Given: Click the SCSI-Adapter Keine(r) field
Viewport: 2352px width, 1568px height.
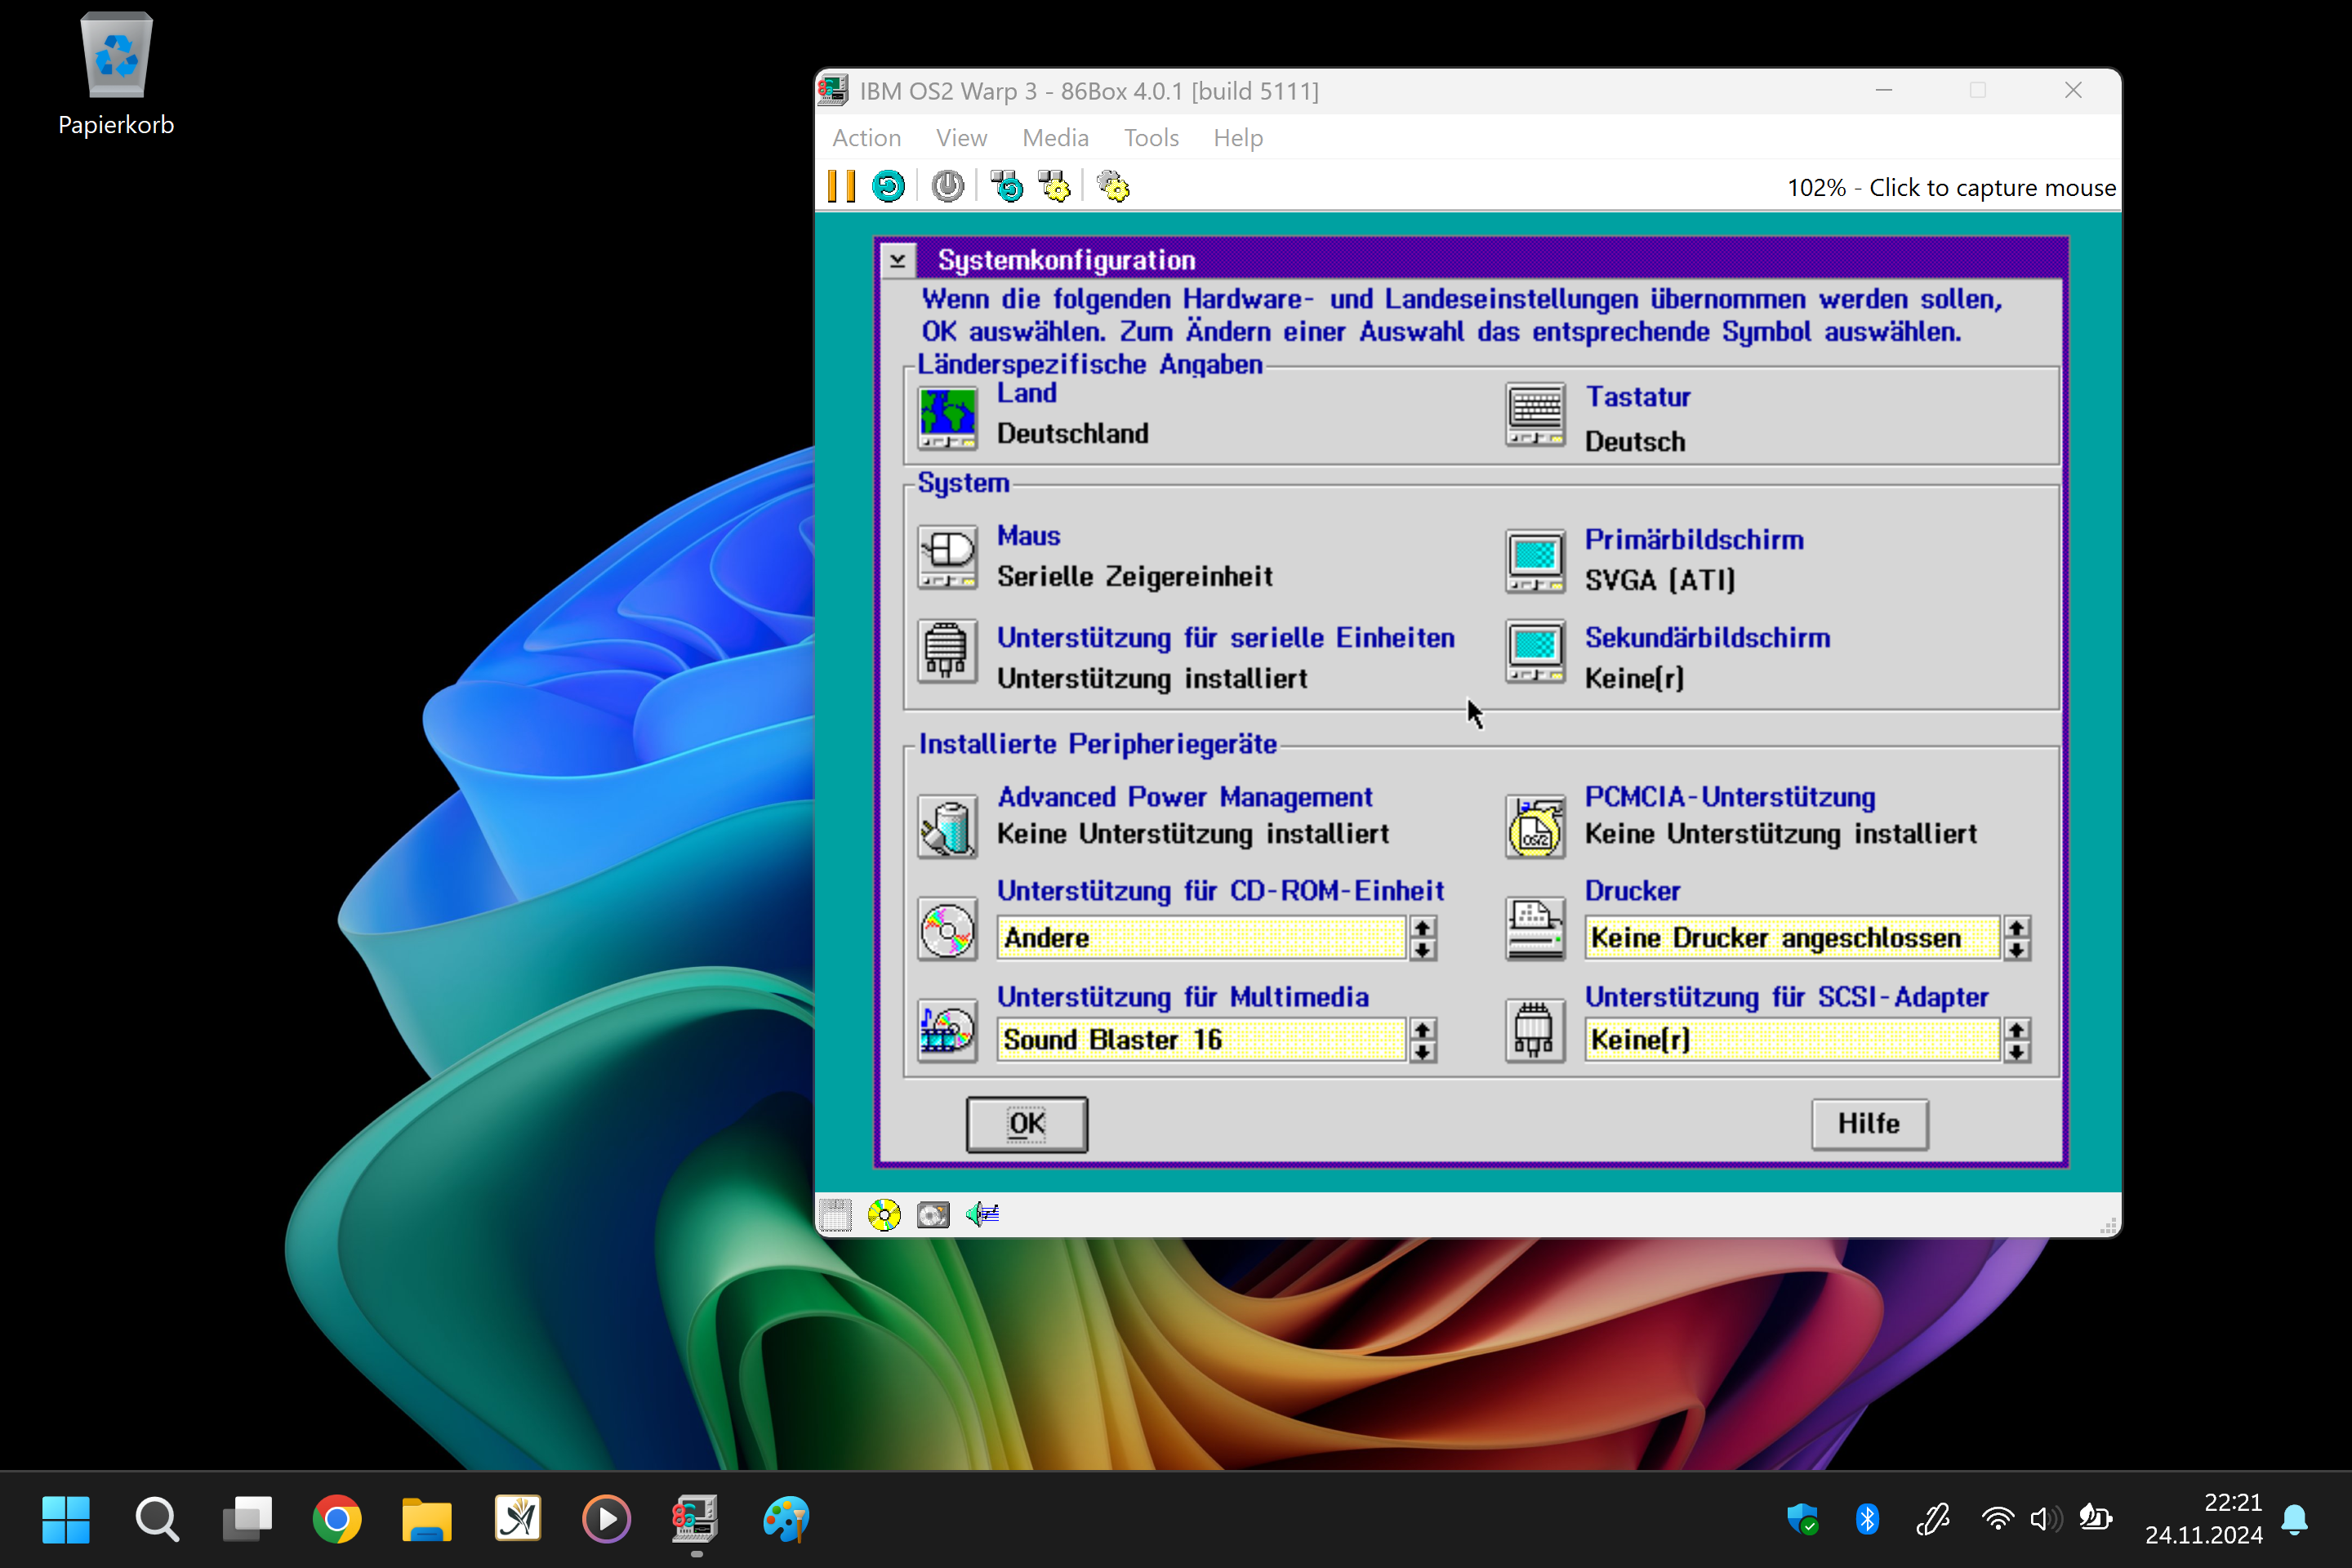Looking at the screenshot, I should pos(1792,1040).
